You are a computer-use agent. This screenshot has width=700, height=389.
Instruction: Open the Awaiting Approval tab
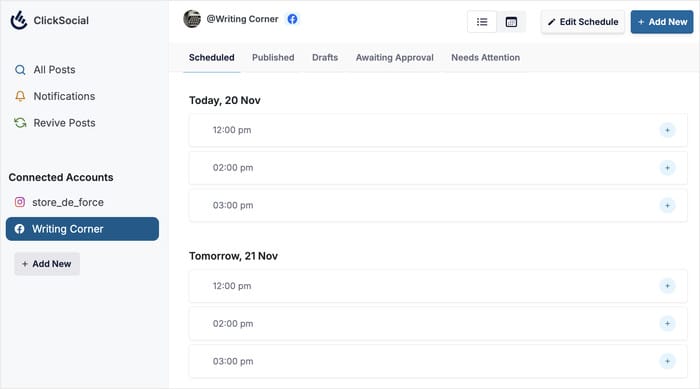pos(395,58)
